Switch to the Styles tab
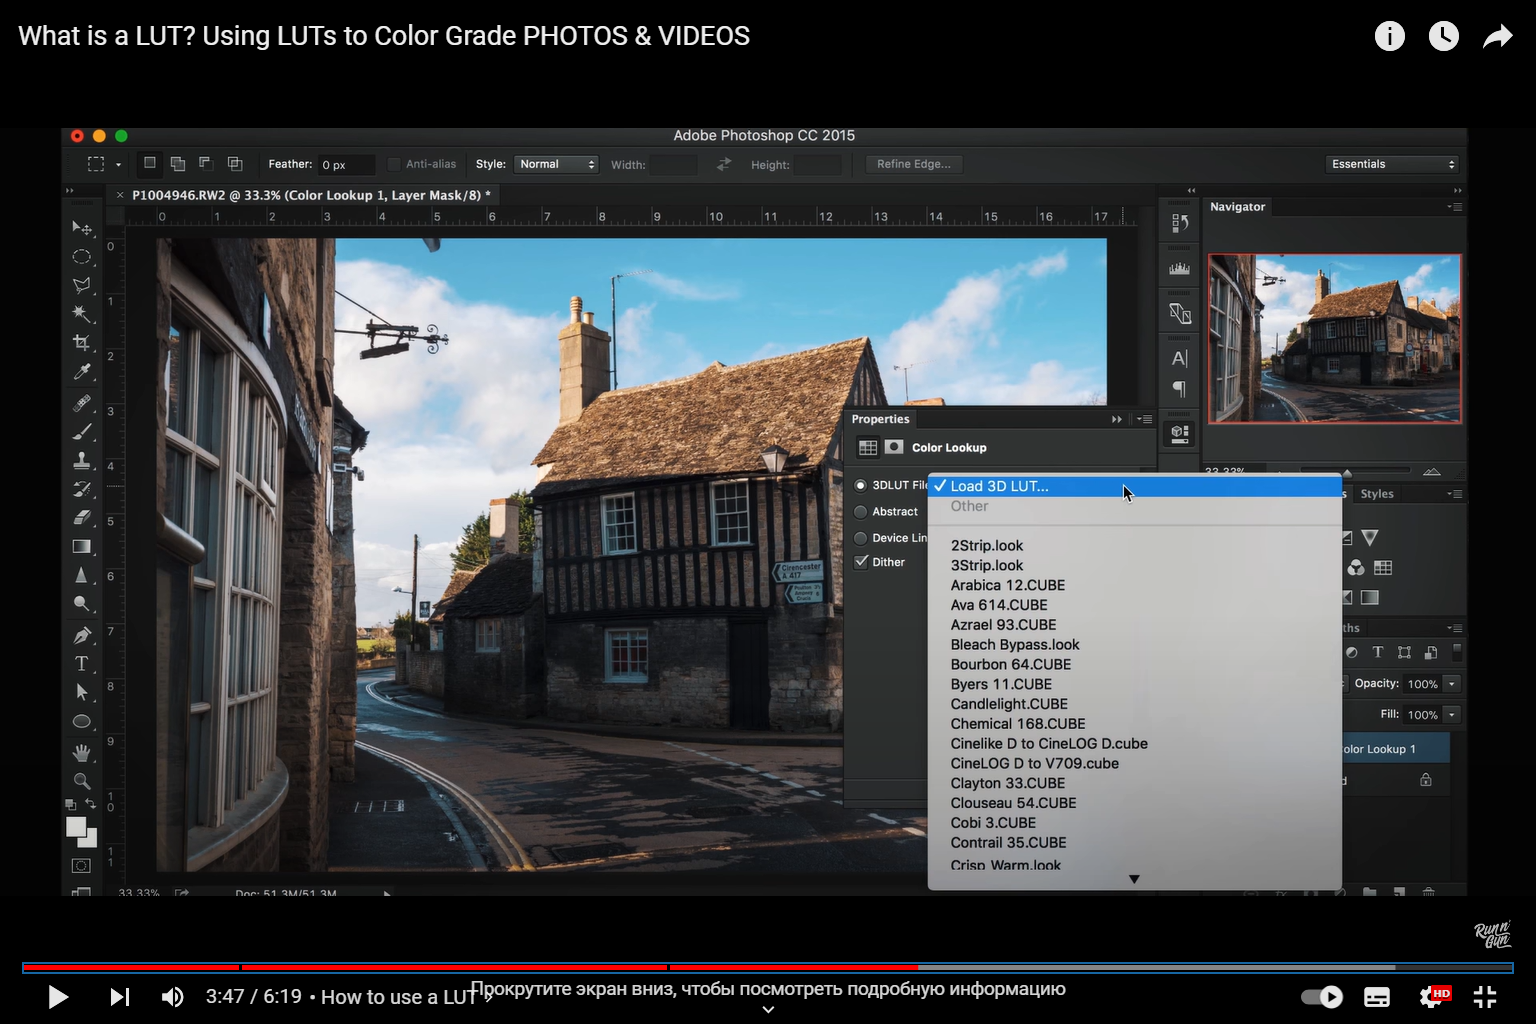Image resolution: width=1536 pixels, height=1024 pixels. (1377, 493)
